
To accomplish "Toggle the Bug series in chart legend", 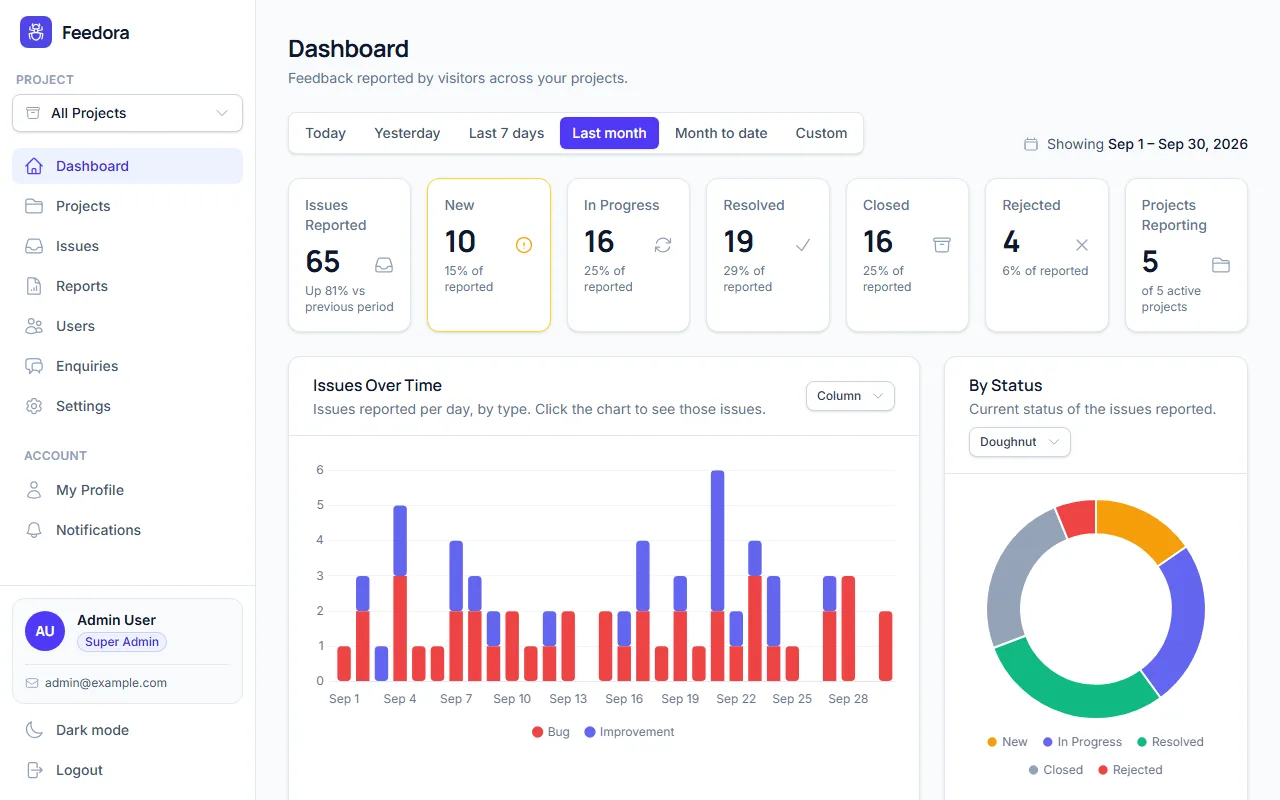I will 551,732.
